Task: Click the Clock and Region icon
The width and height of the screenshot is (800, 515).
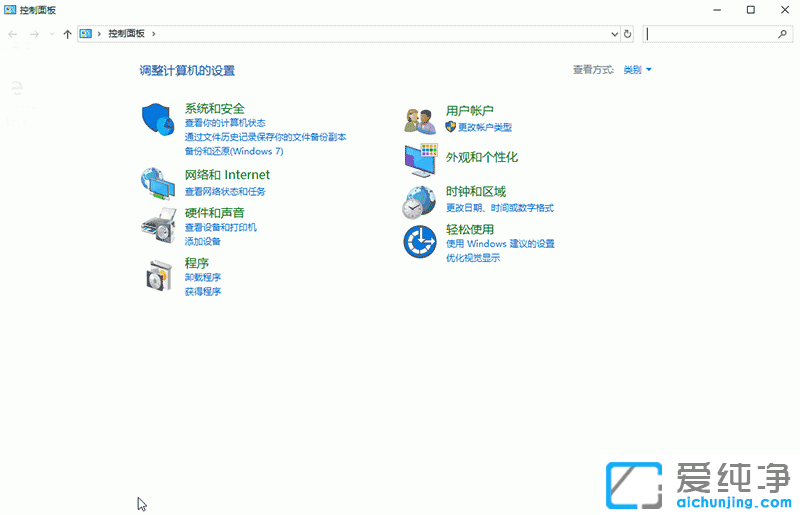Action: click(419, 201)
